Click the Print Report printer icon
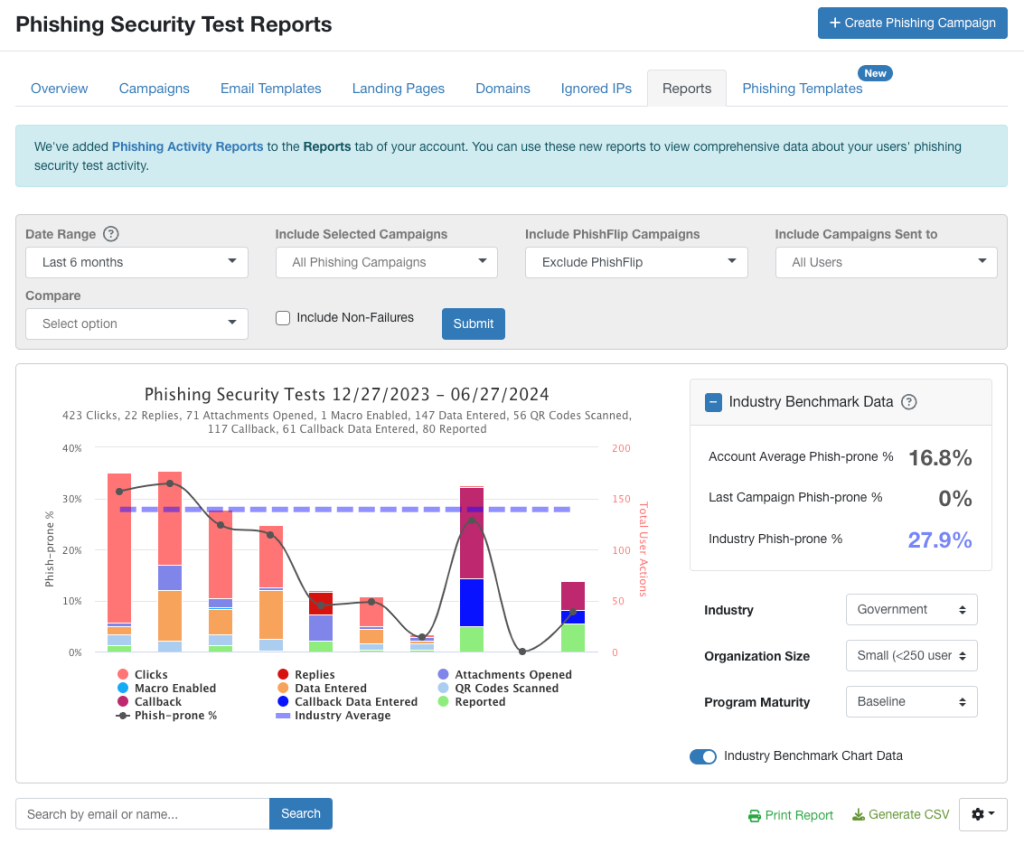1024x844 pixels. pos(754,816)
